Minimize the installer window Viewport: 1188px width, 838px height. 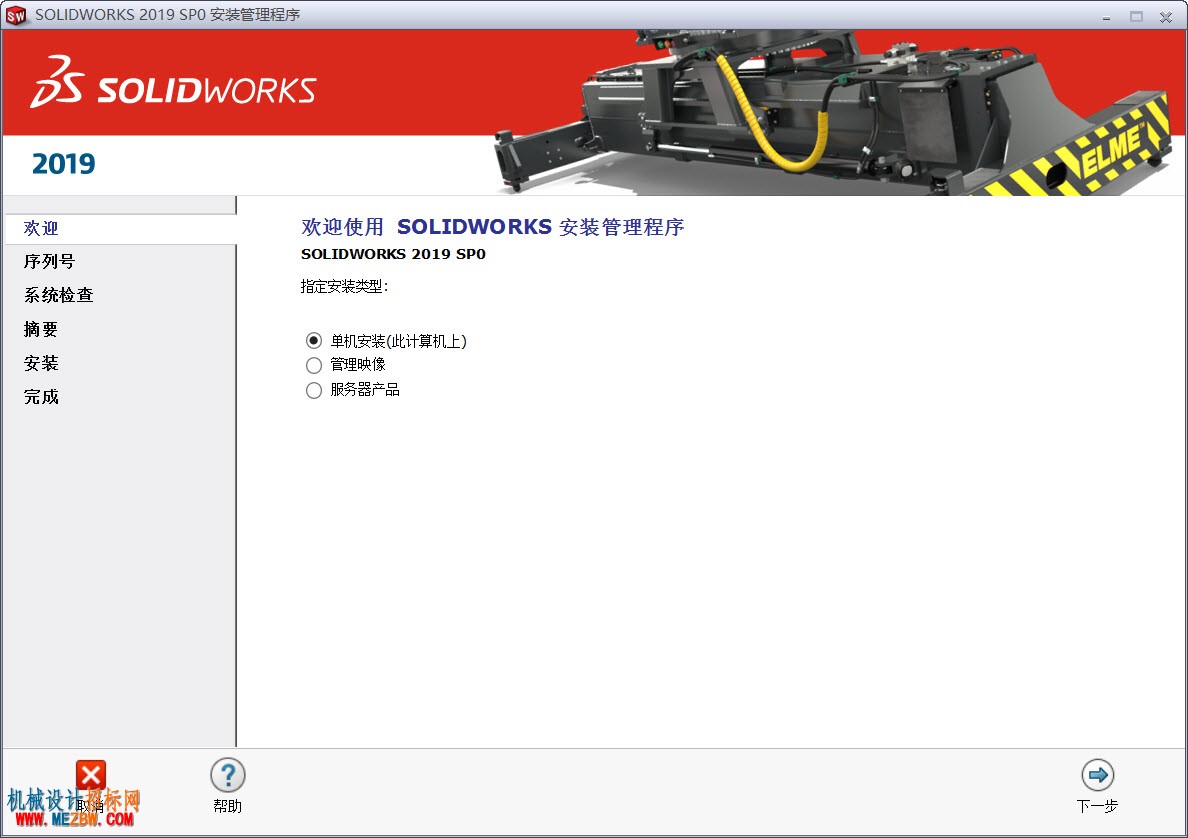point(1106,16)
